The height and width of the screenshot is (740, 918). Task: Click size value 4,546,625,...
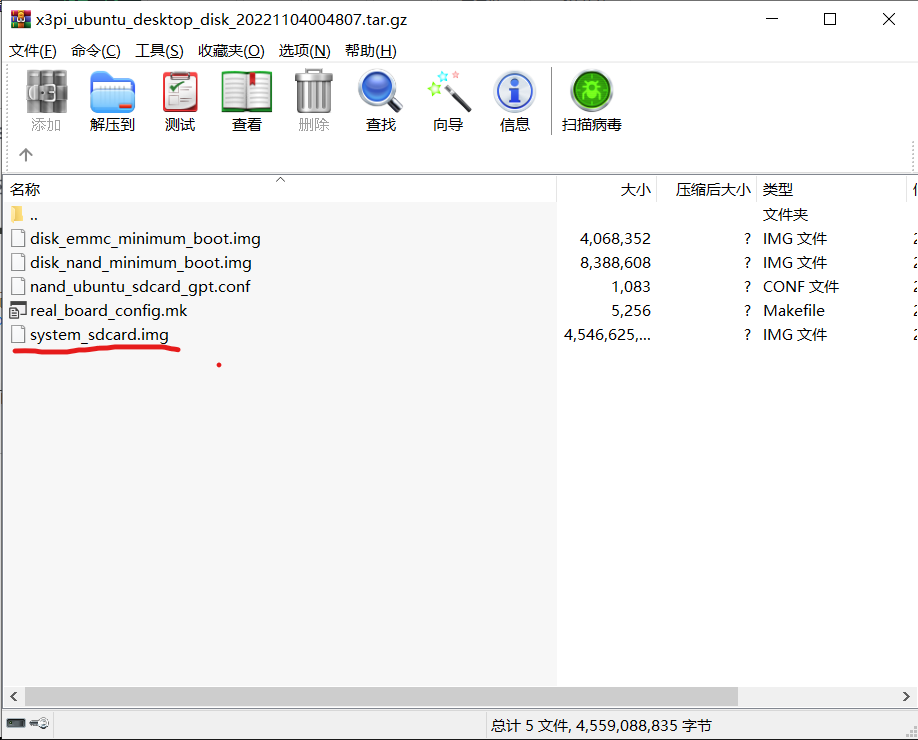(607, 334)
